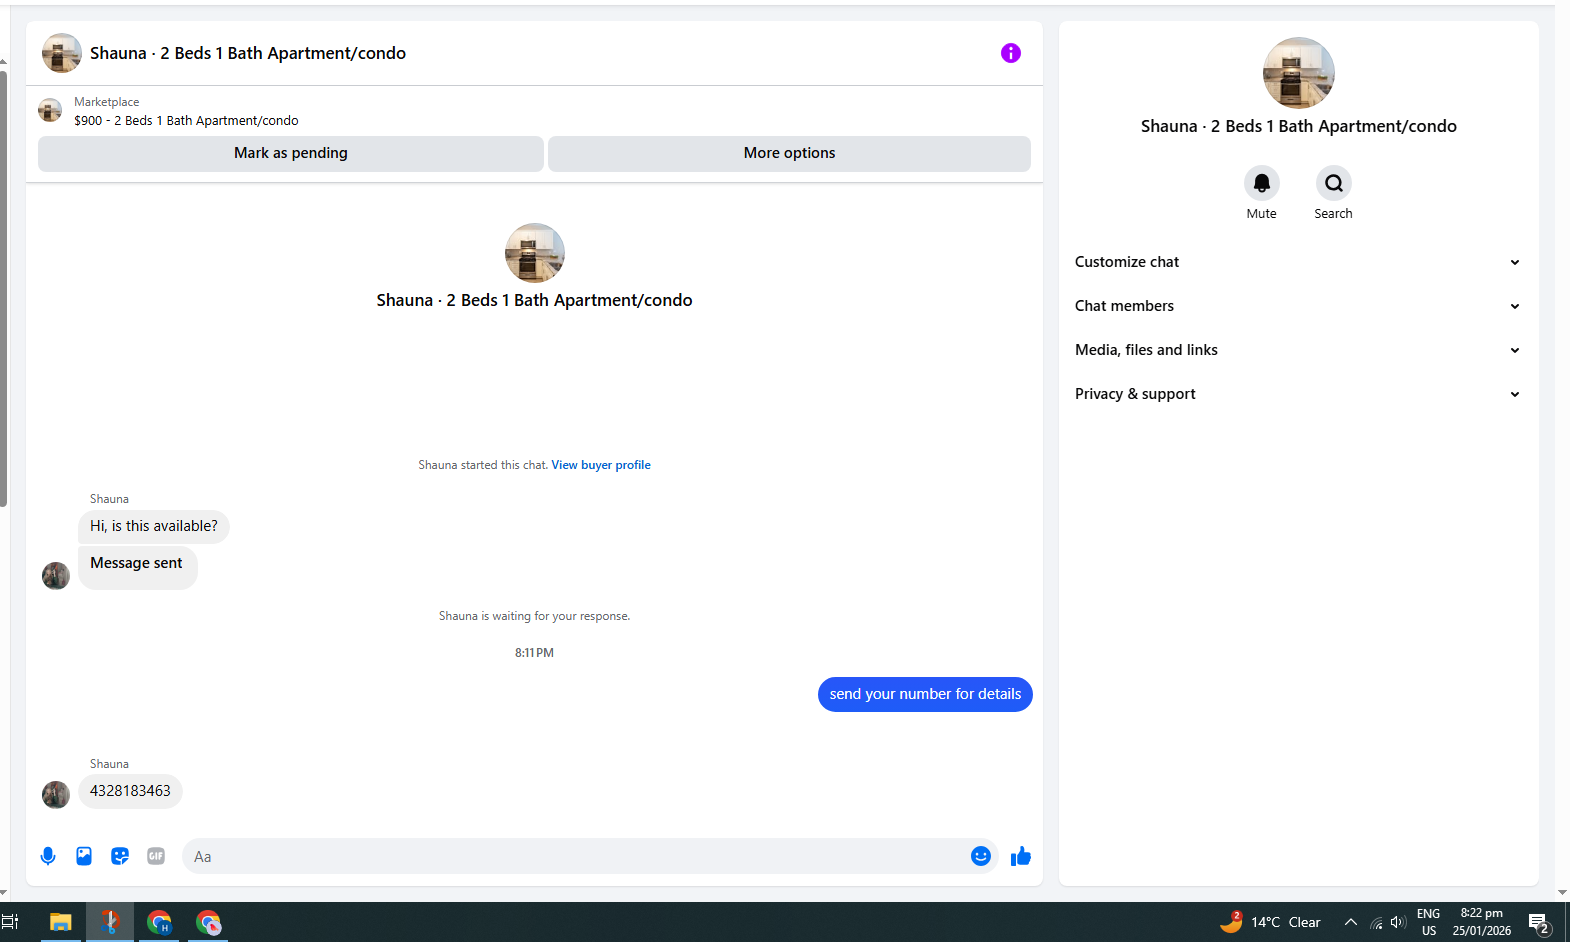The height and width of the screenshot is (942, 1570).
Task: Open the app with red pin icon on taskbar
Action: click(x=110, y=922)
